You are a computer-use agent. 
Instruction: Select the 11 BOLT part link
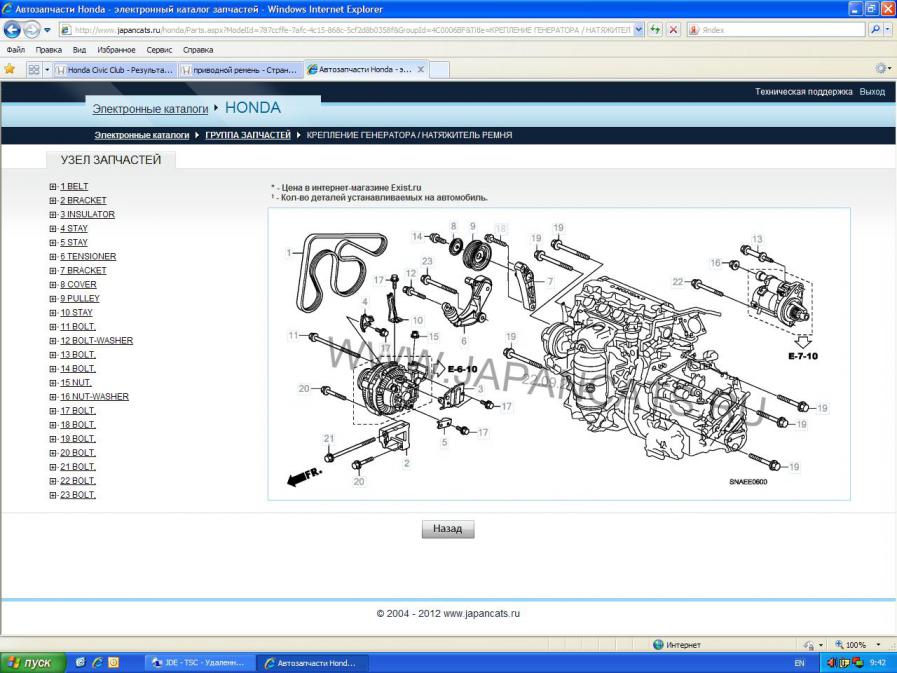pyautogui.click(x=78, y=327)
